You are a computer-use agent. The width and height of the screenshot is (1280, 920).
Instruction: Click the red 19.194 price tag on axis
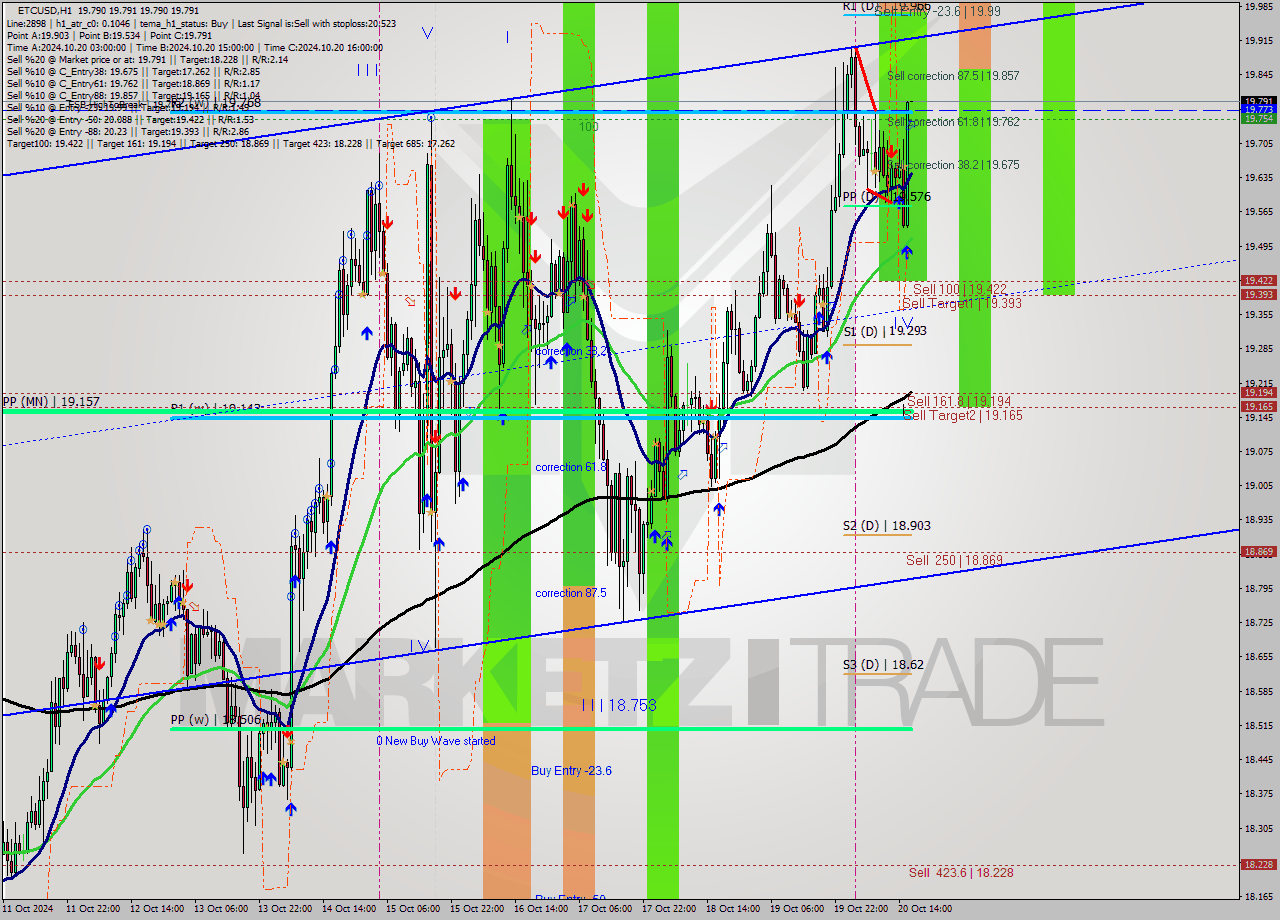tap(1258, 393)
